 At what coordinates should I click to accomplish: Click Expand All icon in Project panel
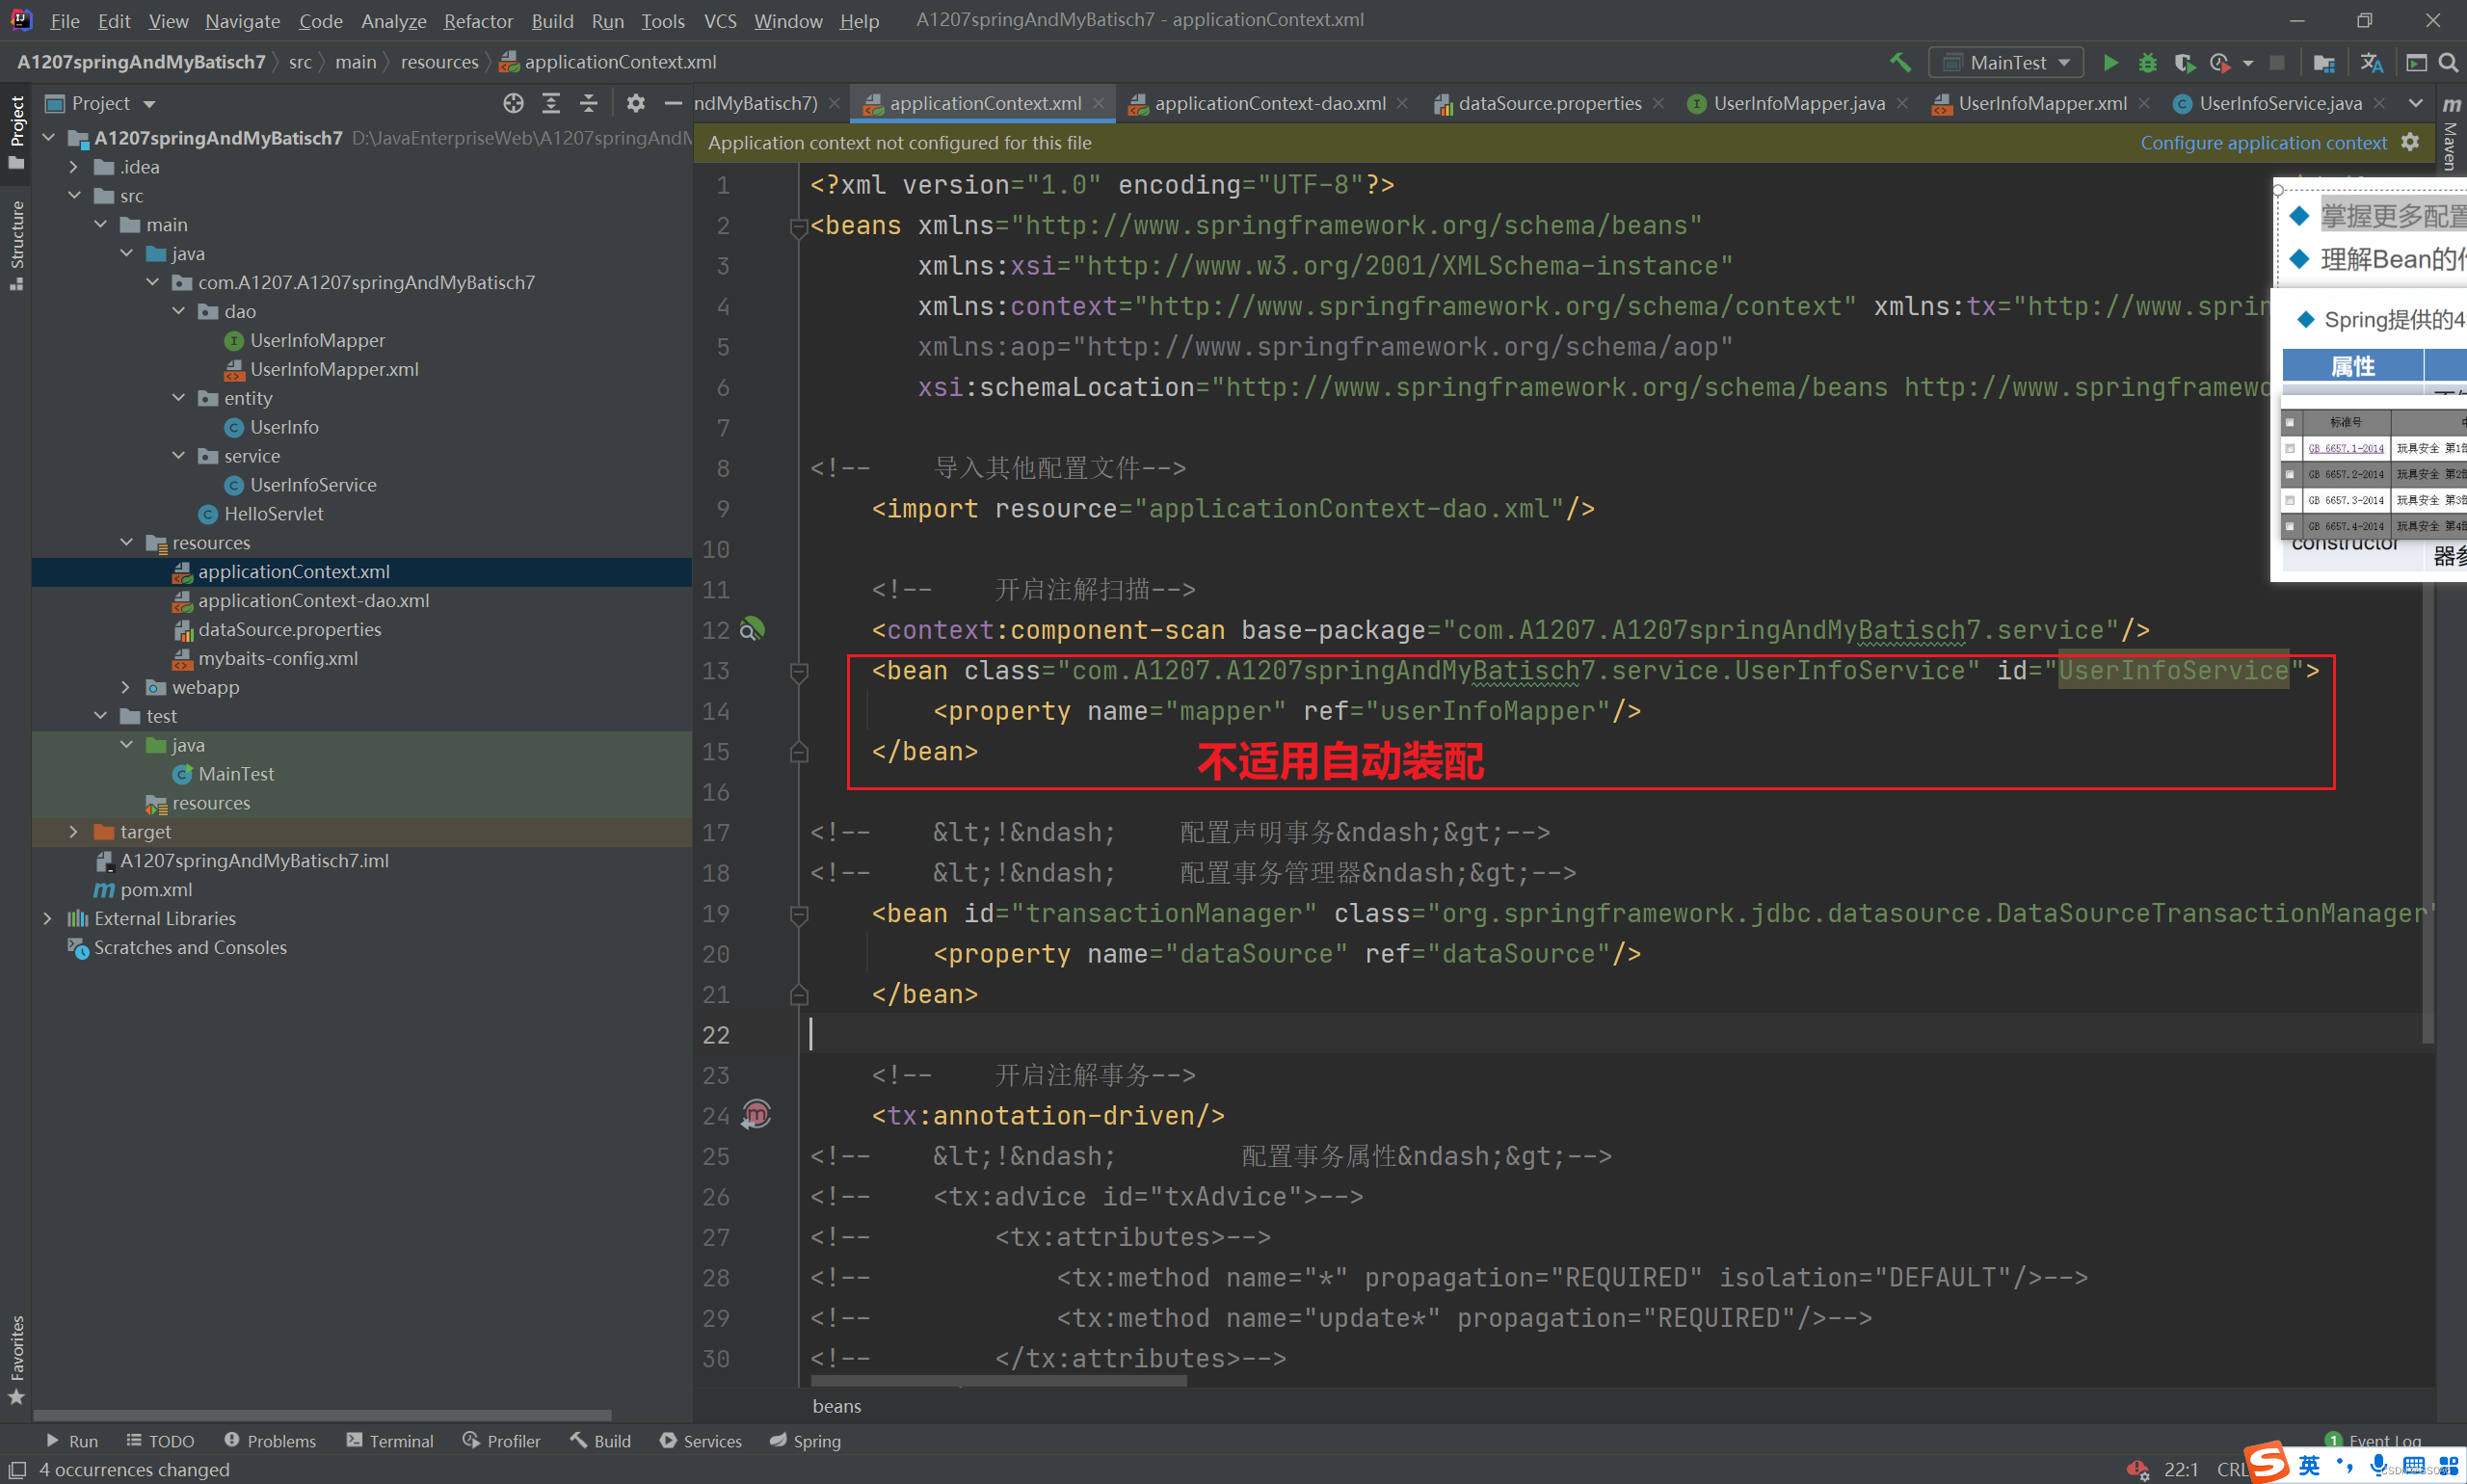tap(551, 103)
